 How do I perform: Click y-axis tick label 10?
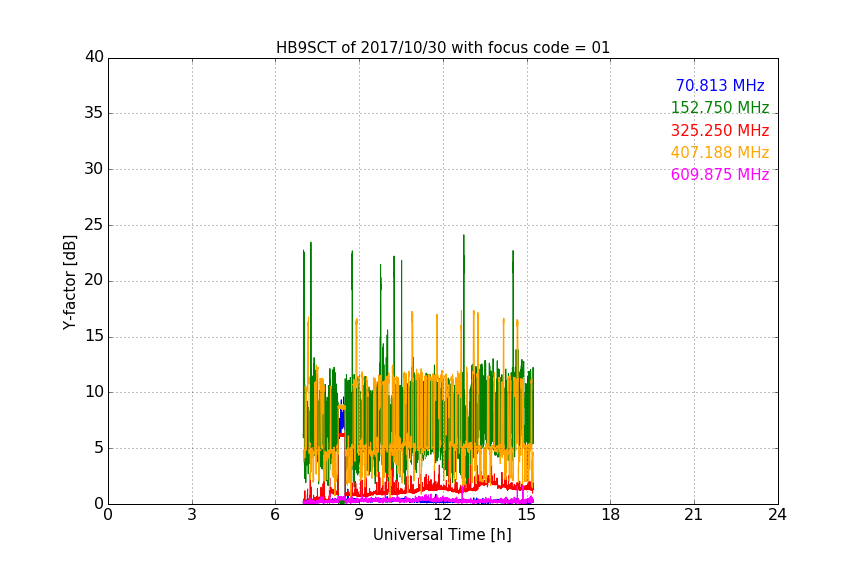pyautogui.click(x=95, y=392)
